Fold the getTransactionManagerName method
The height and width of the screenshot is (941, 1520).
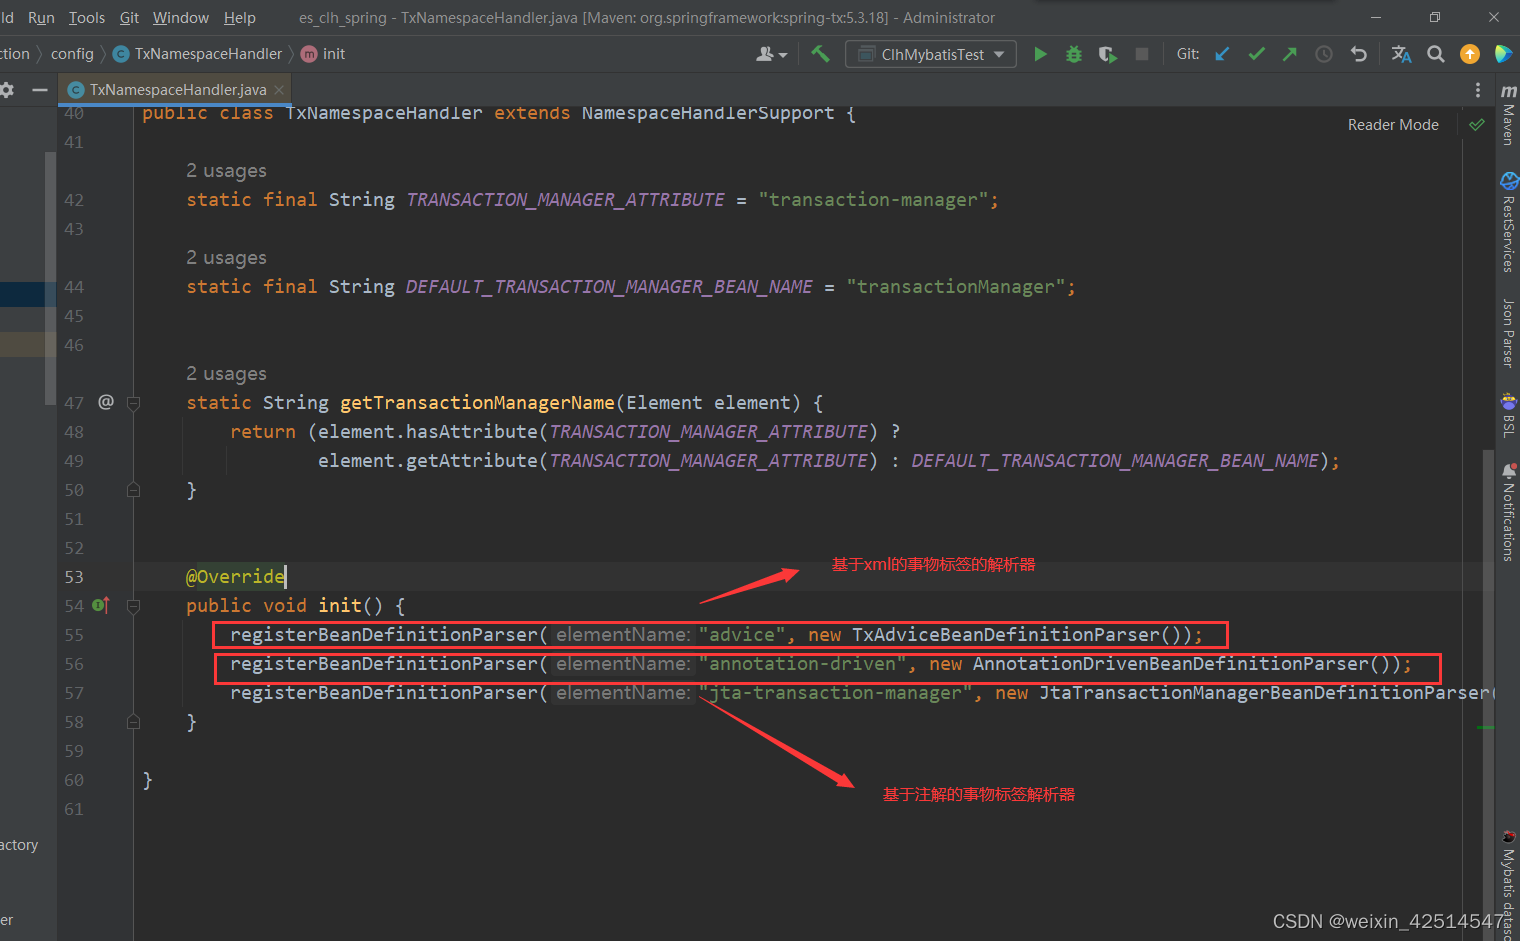point(133,403)
